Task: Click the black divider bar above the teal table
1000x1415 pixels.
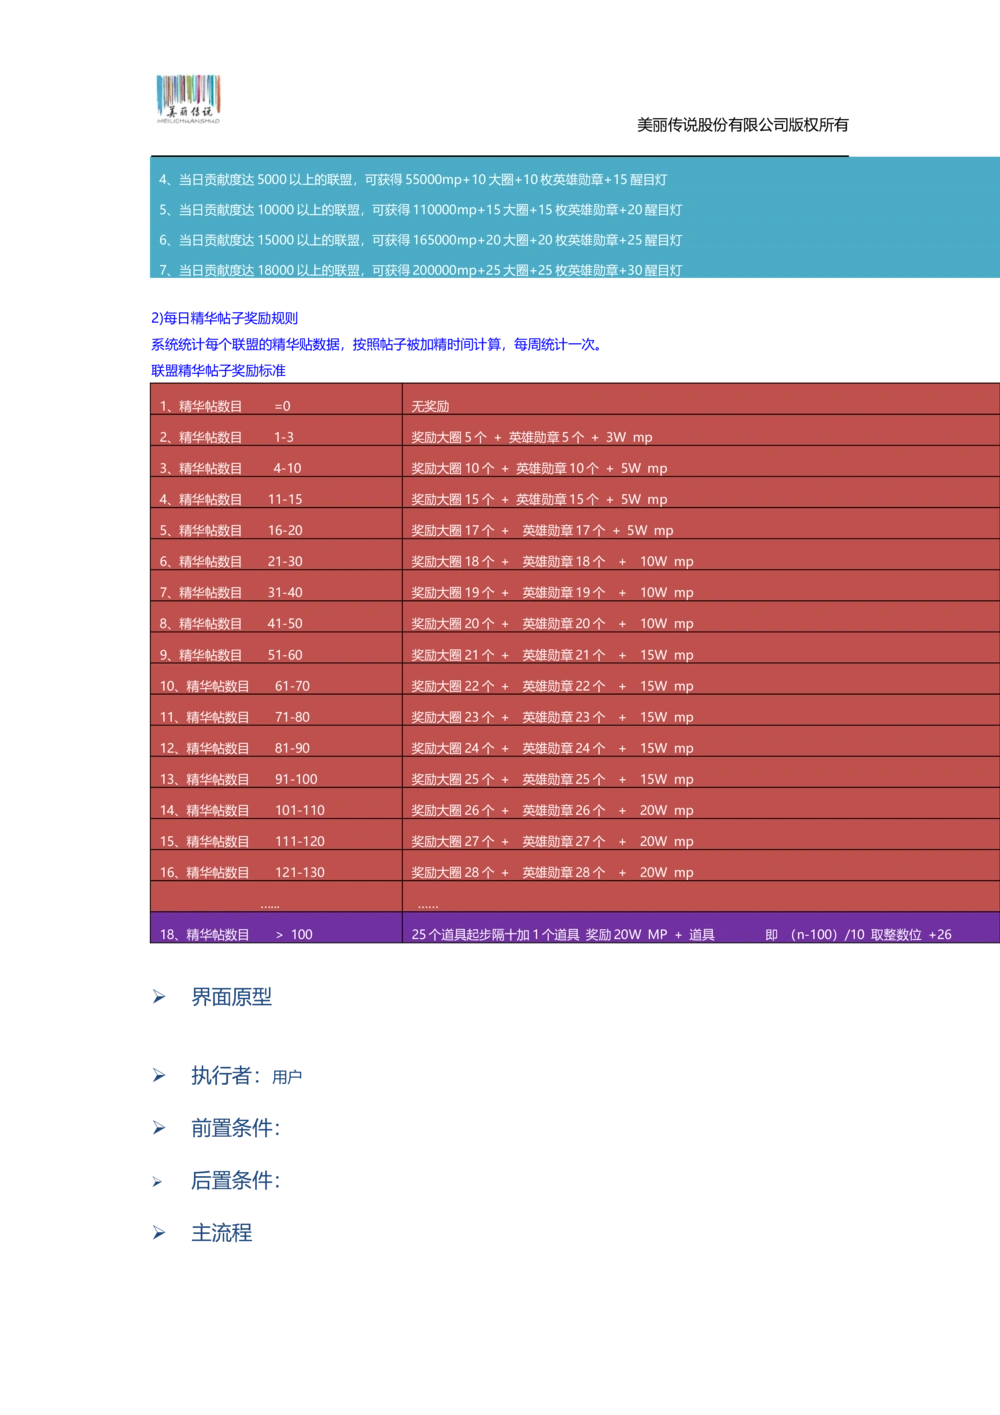Action: [x=500, y=155]
